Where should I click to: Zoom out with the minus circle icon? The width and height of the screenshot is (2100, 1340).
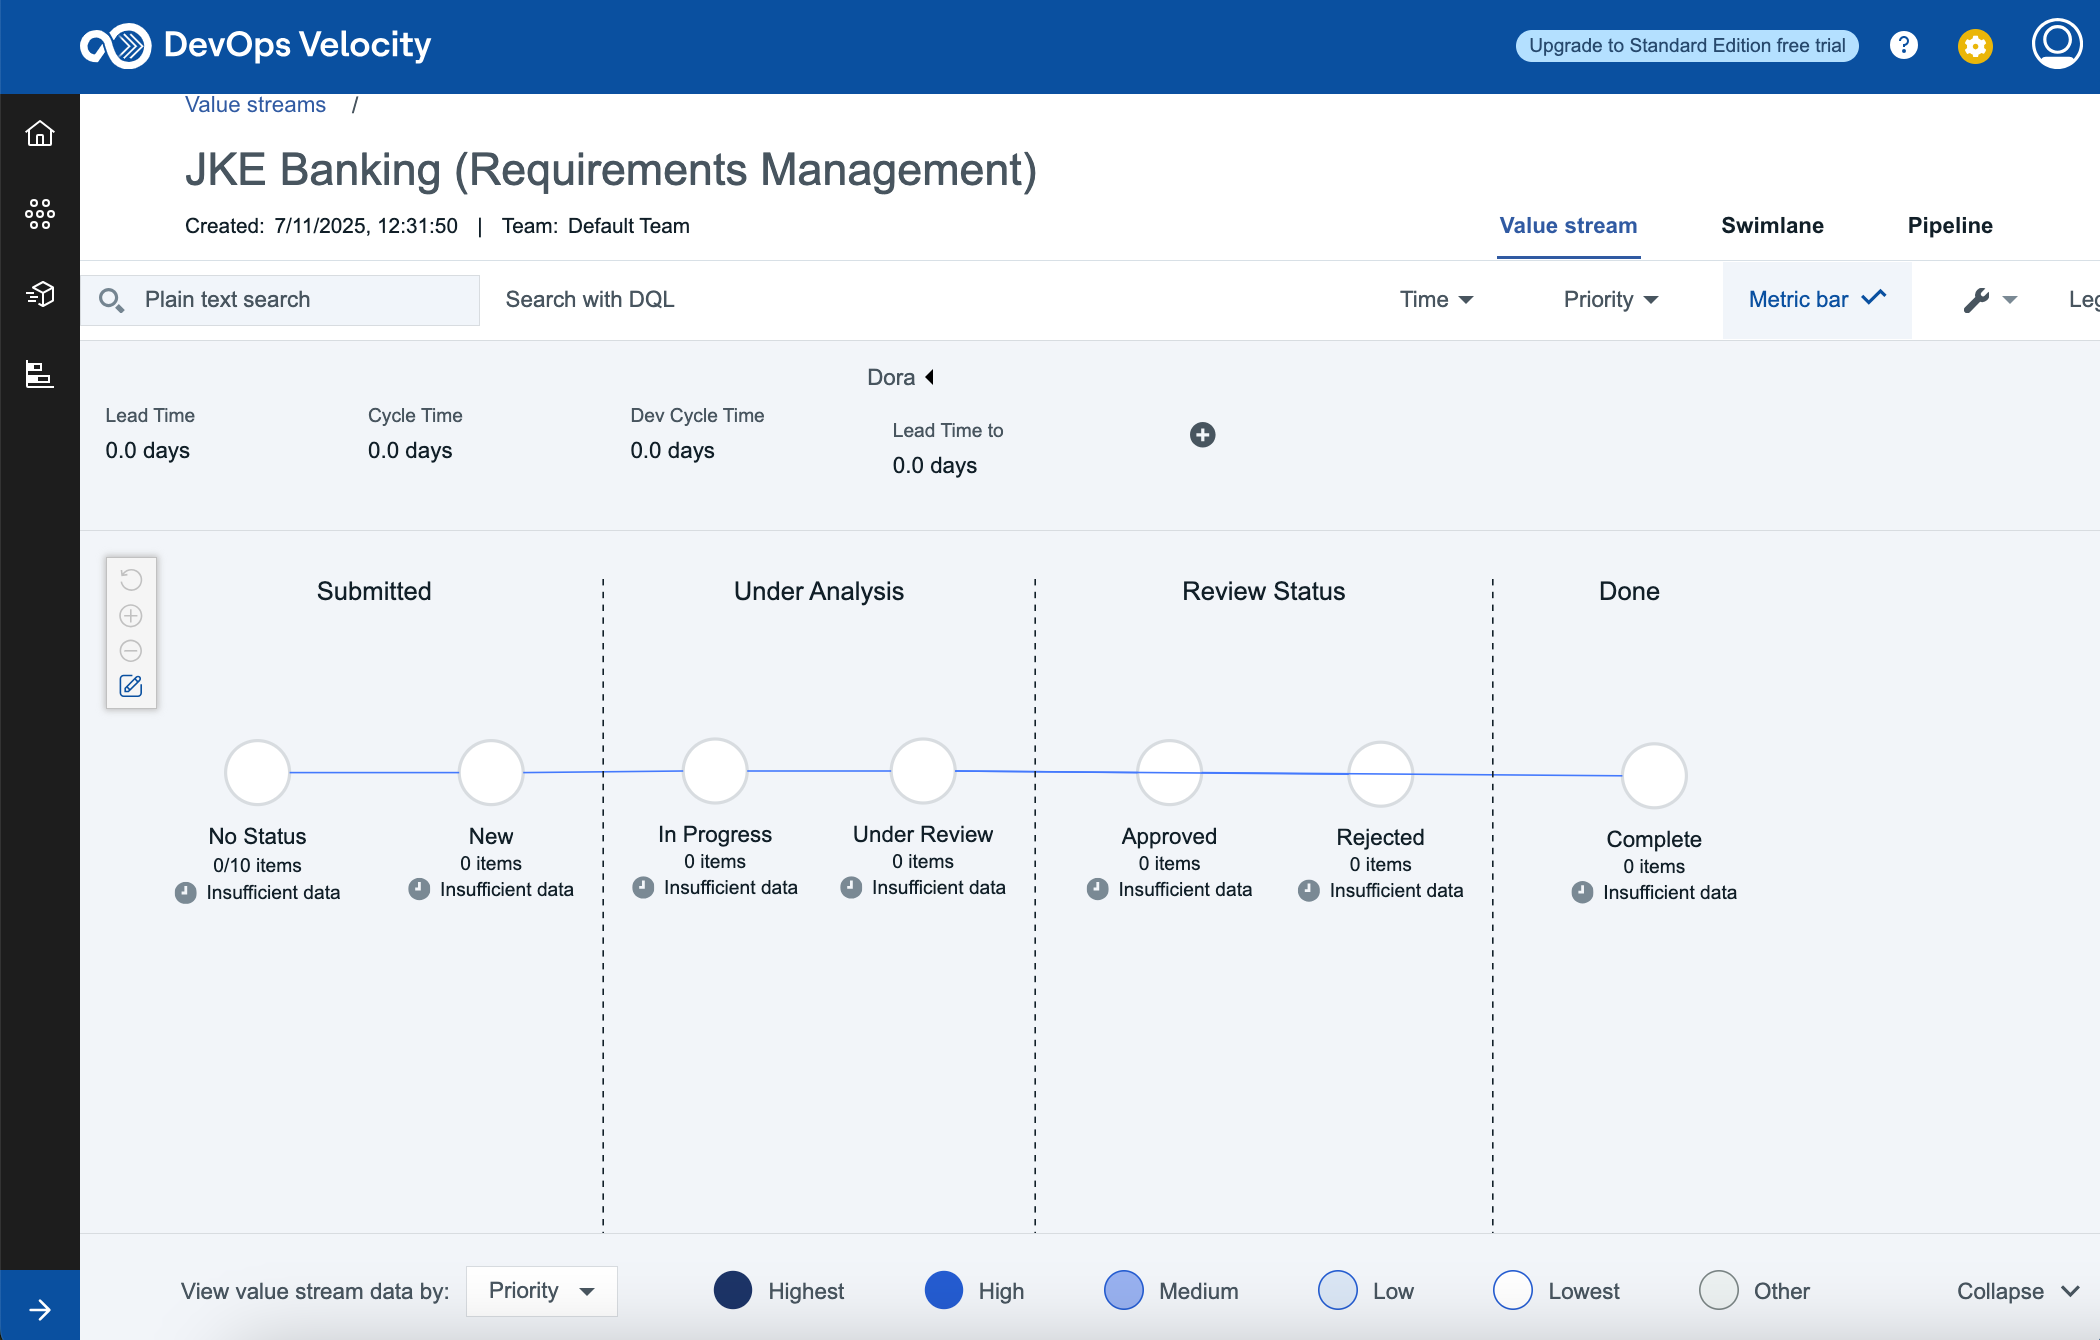click(x=131, y=651)
